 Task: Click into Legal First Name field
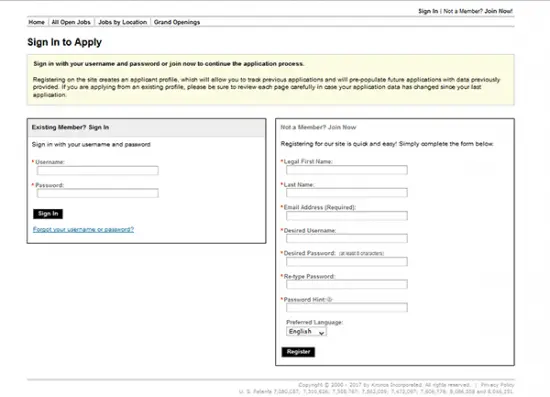tap(347, 170)
